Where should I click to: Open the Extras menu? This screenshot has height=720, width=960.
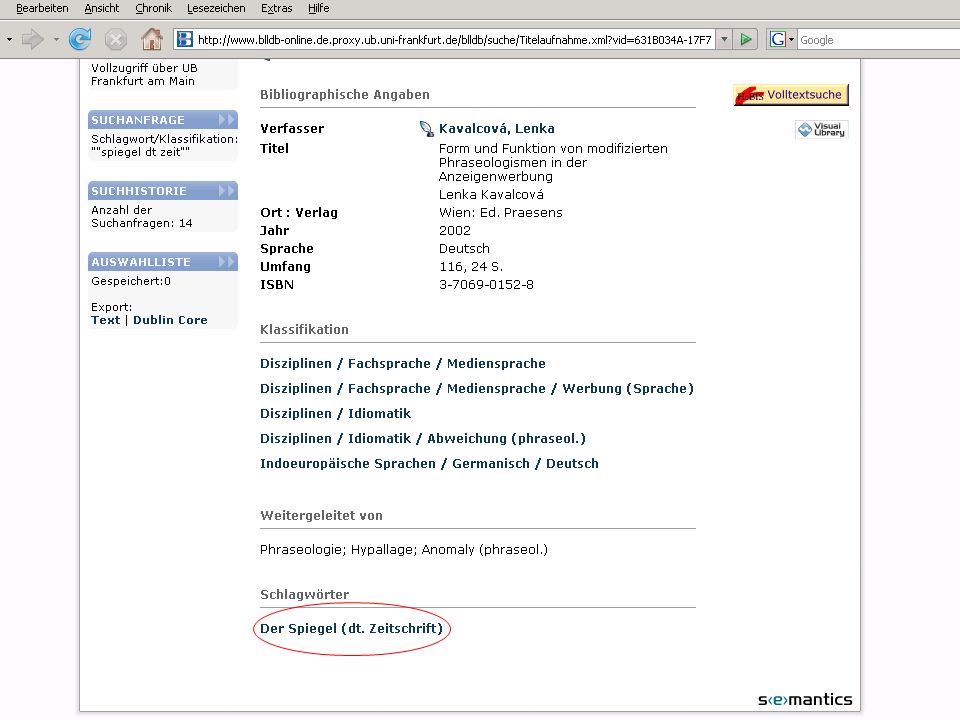click(276, 8)
